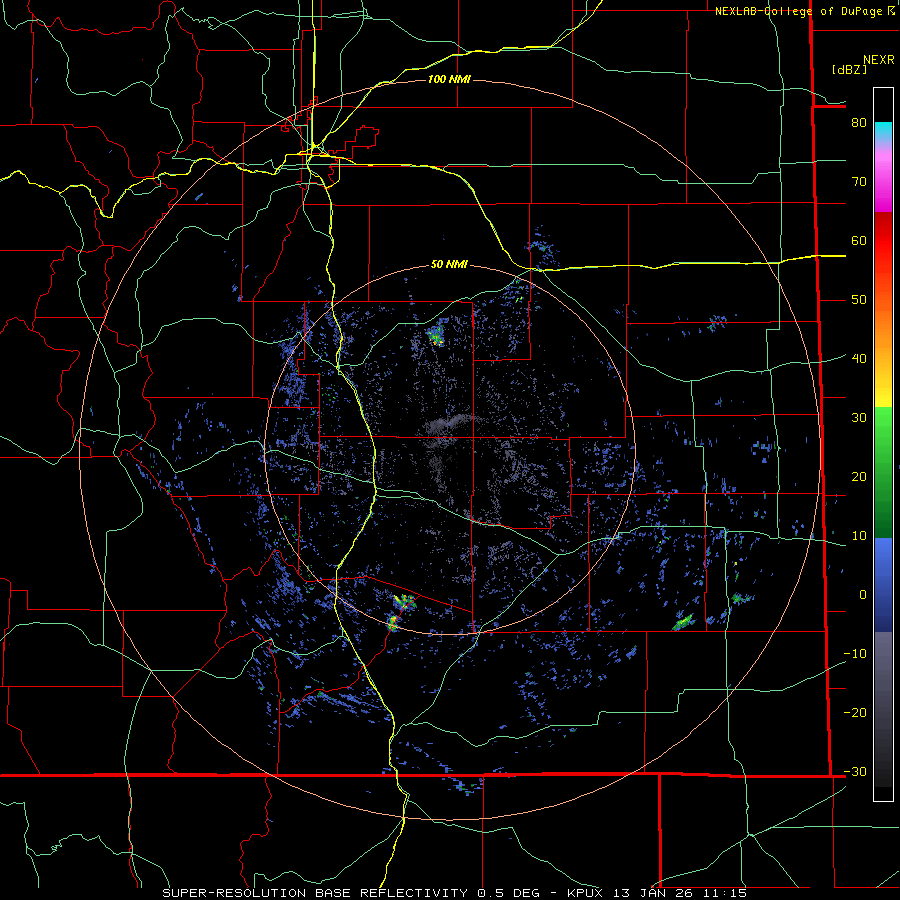Click the -10 value on the dBZ scale
Screen dimensions: 900x900
click(855, 653)
